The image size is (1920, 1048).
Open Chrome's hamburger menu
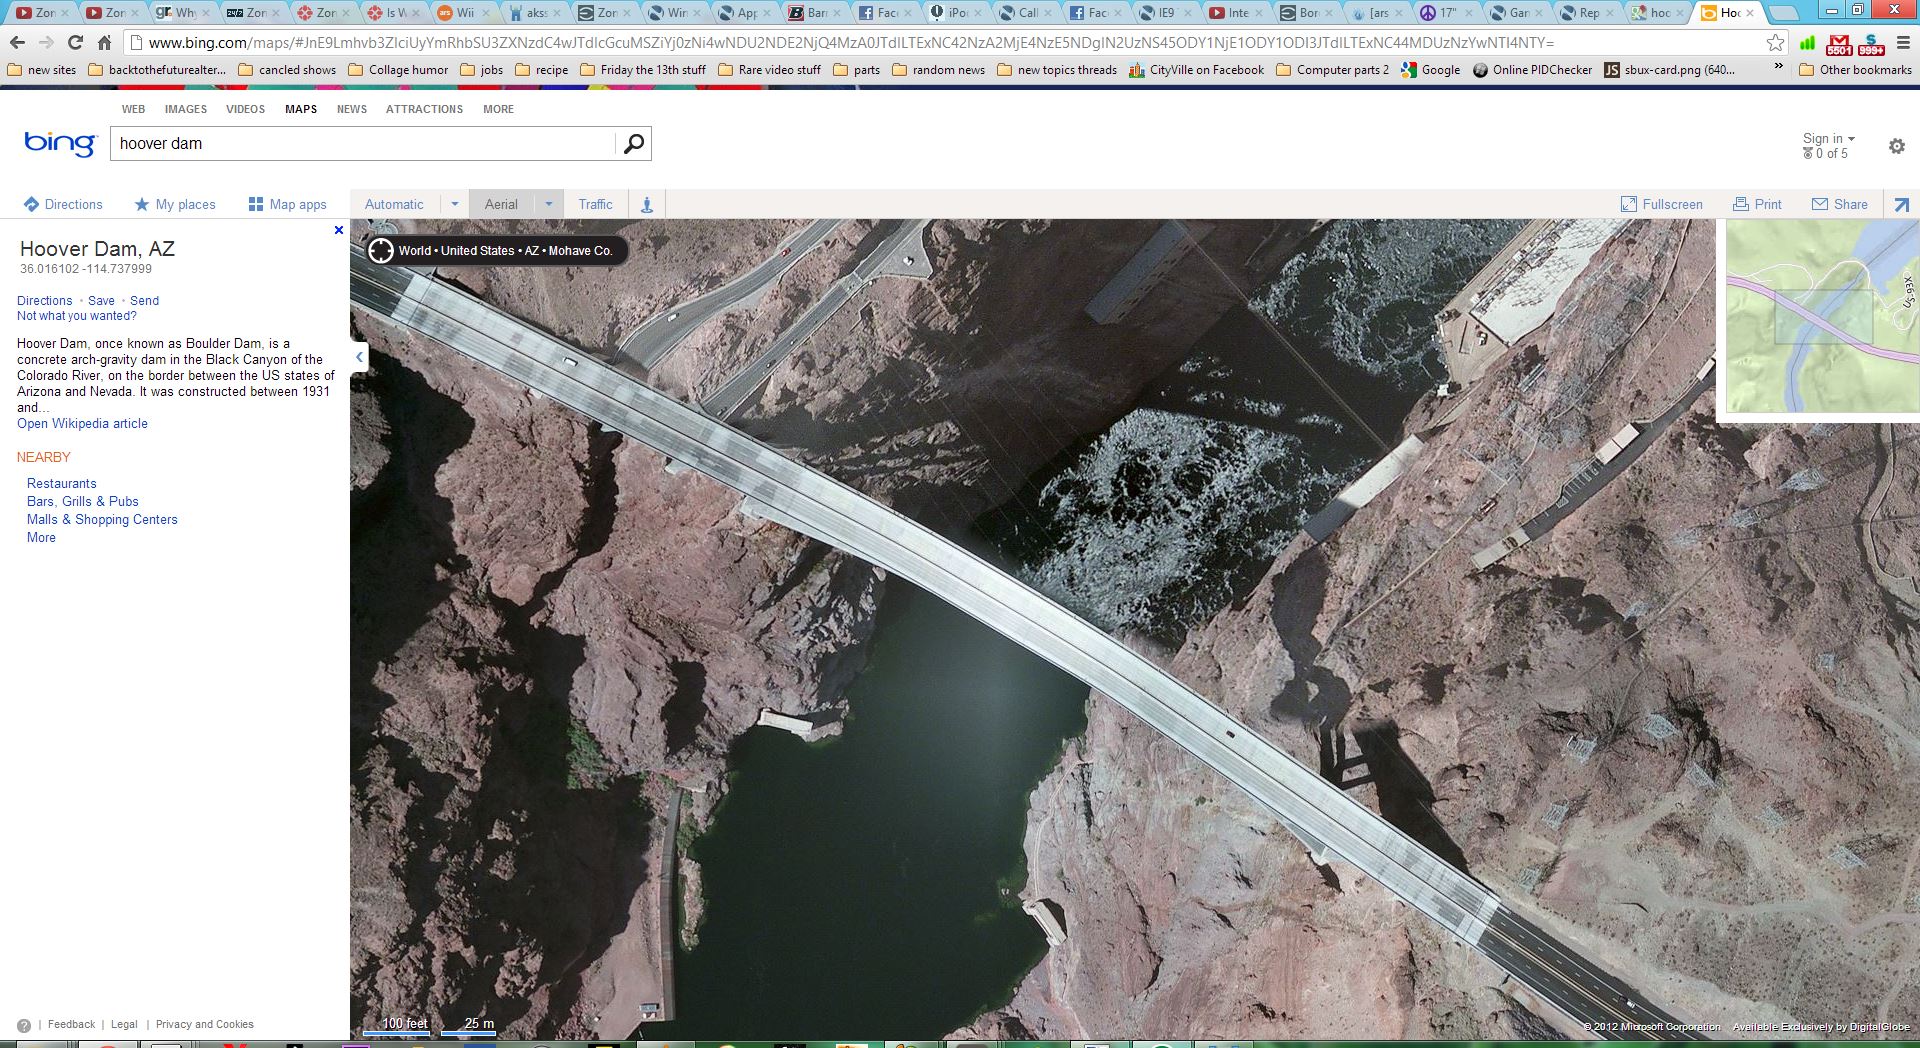pyautogui.click(x=1903, y=43)
